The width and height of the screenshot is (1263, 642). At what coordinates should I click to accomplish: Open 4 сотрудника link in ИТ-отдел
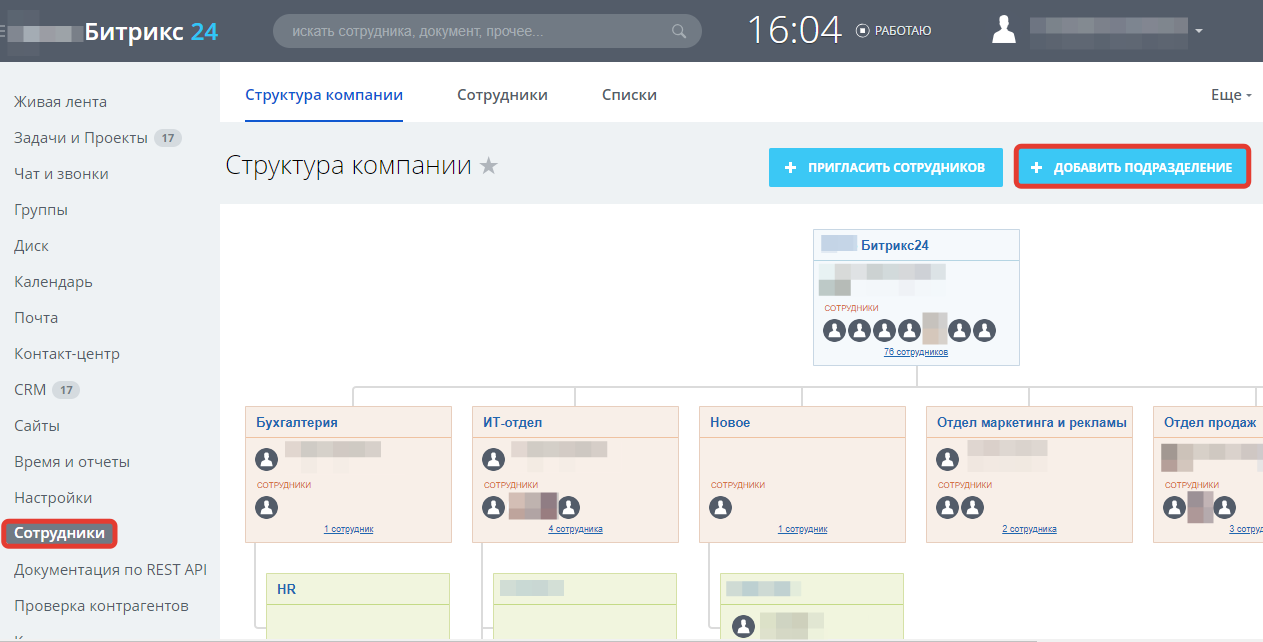pos(575,529)
